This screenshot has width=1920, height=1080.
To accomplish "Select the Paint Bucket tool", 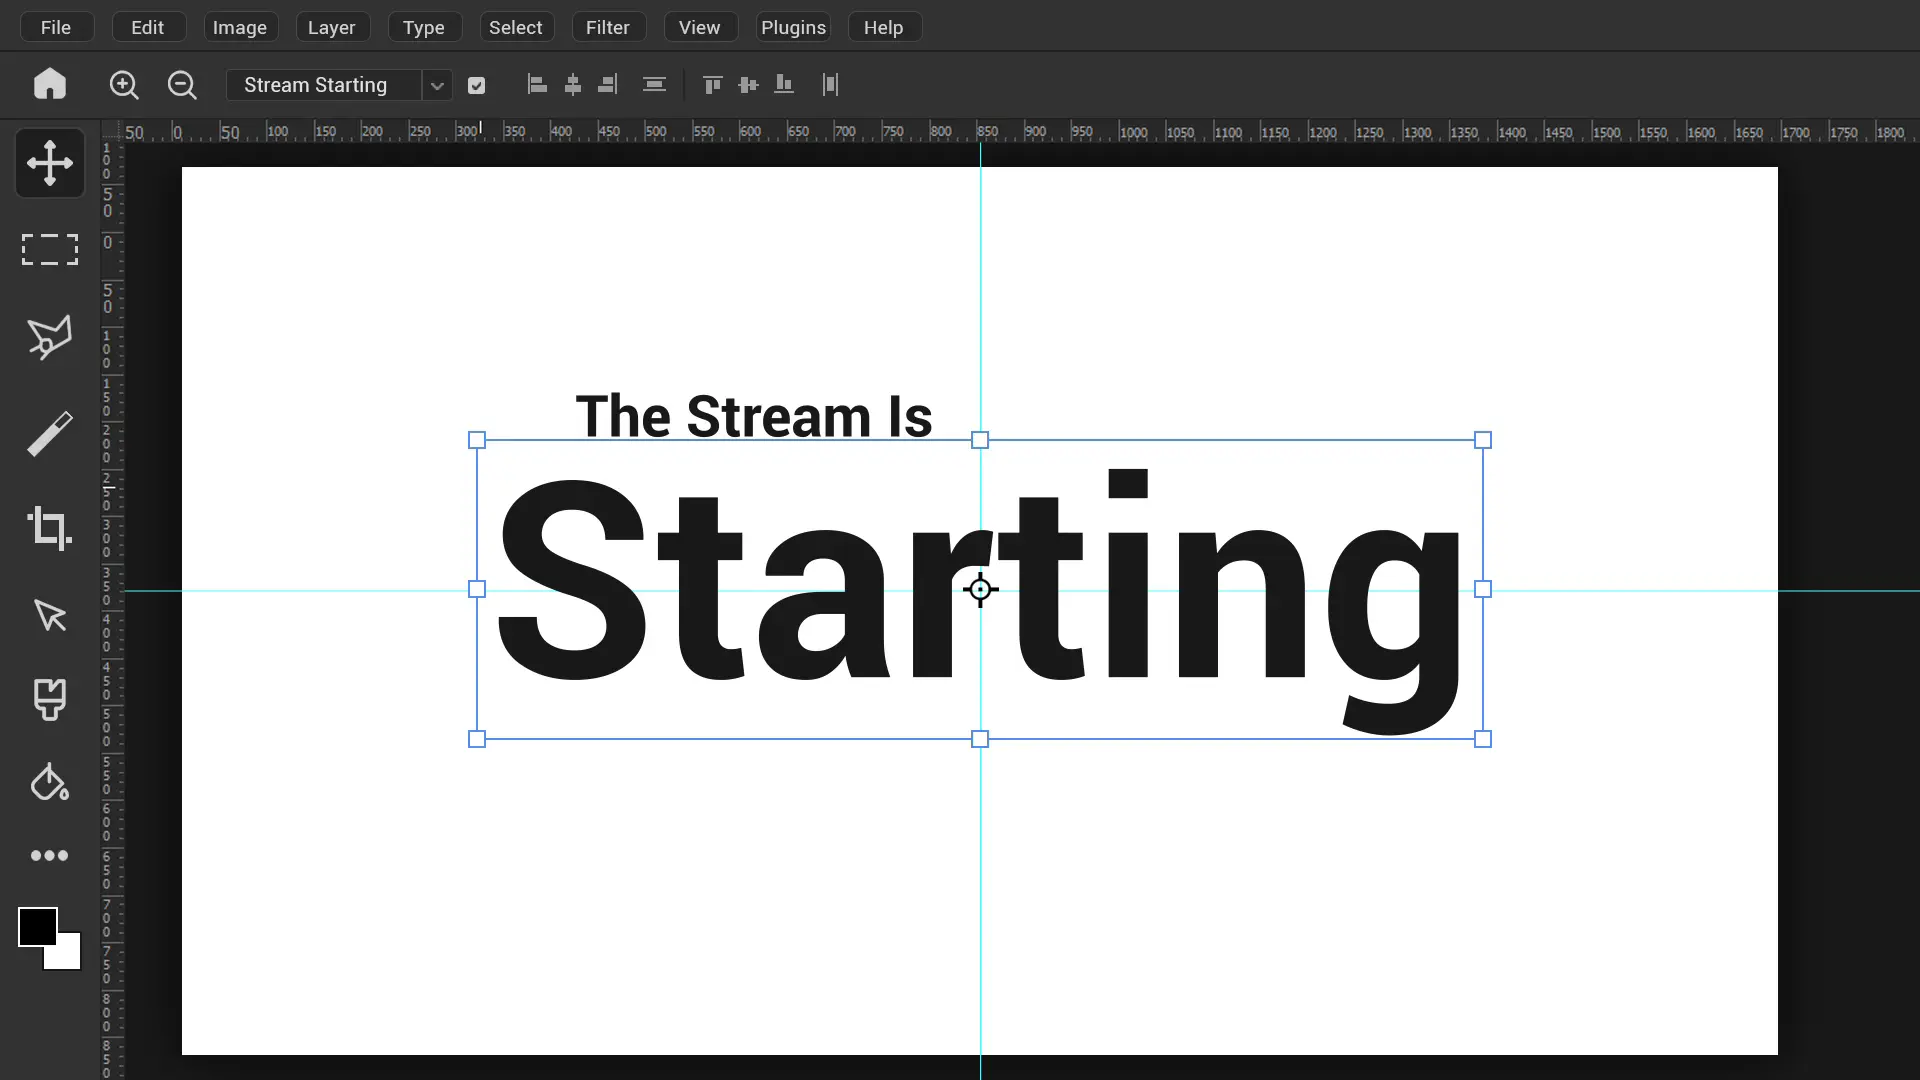I will tap(50, 782).
